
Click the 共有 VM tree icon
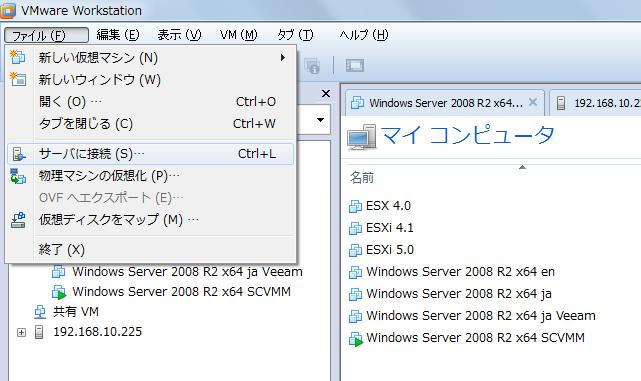click(40, 312)
